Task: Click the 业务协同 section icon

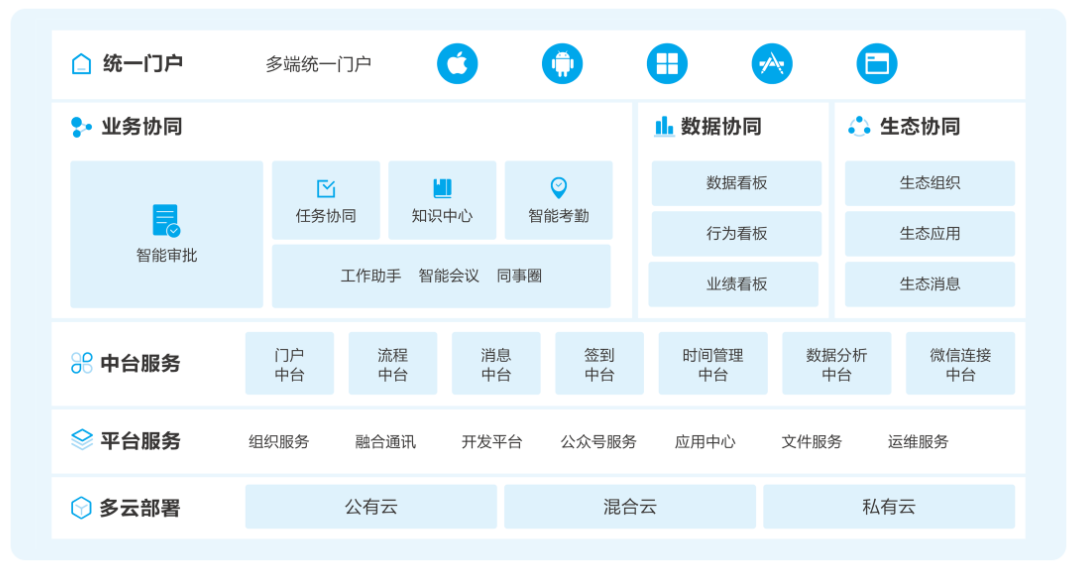Action: coord(82,127)
